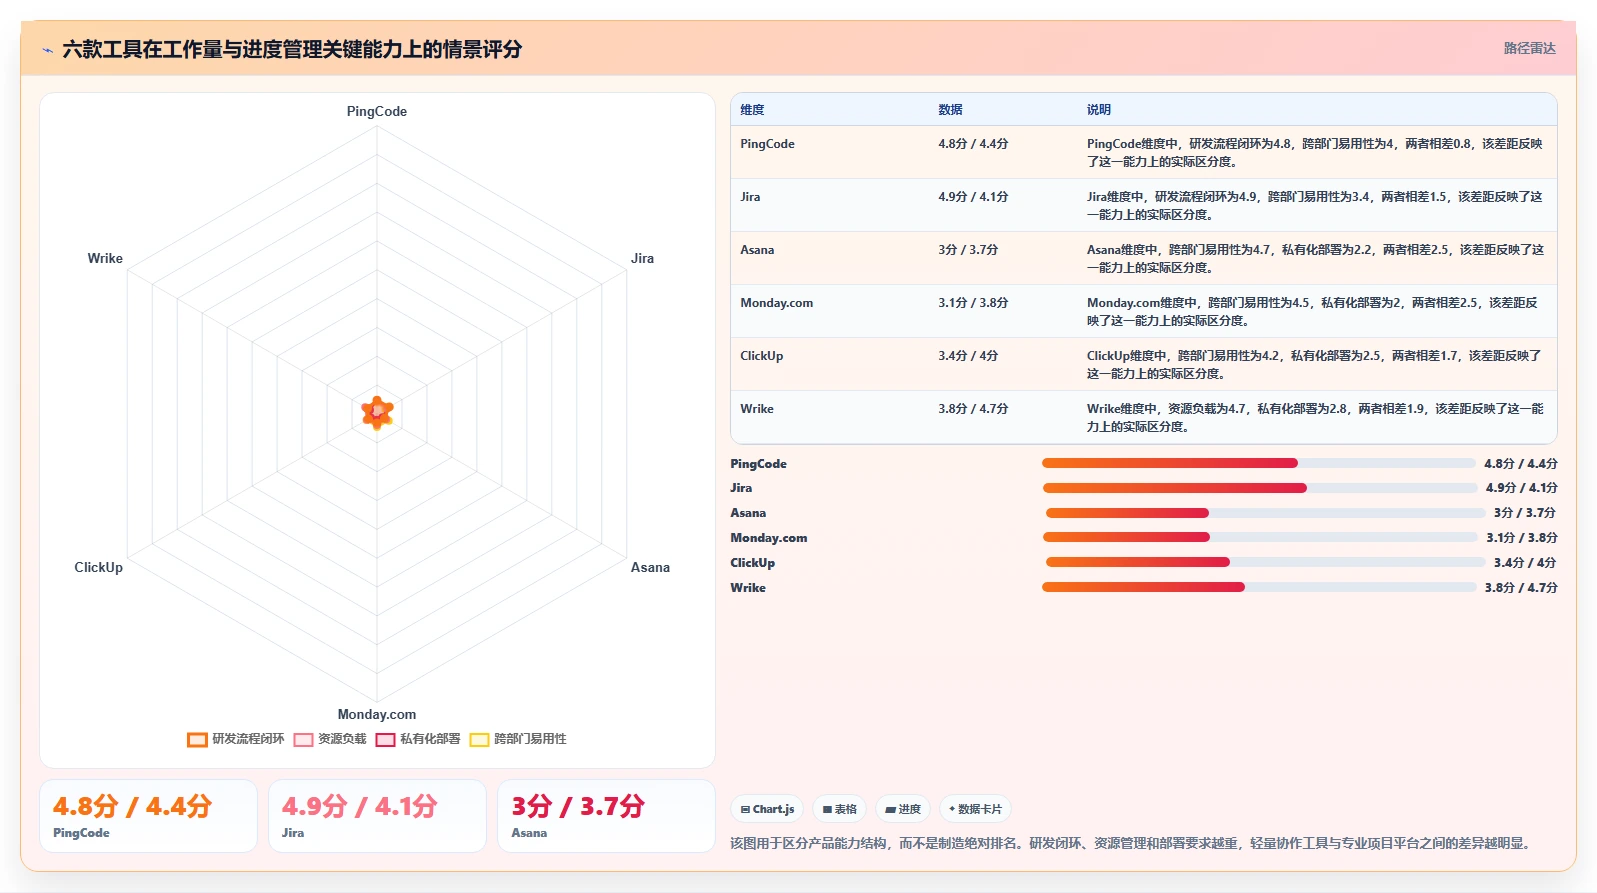Click the Jira axis label on the radar
The width and height of the screenshot is (1597, 893).
(x=642, y=258)
